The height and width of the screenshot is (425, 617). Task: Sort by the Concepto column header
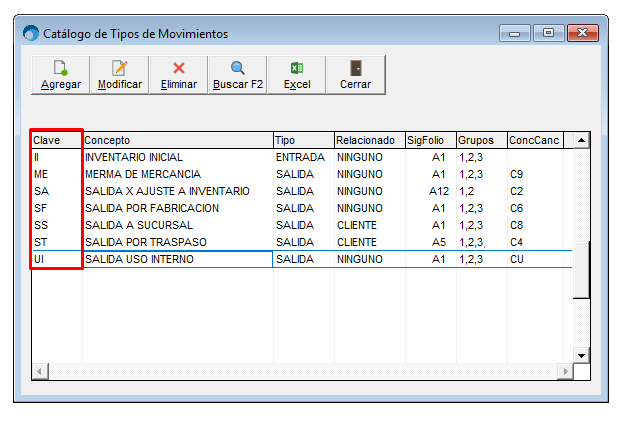coord(178,140)
